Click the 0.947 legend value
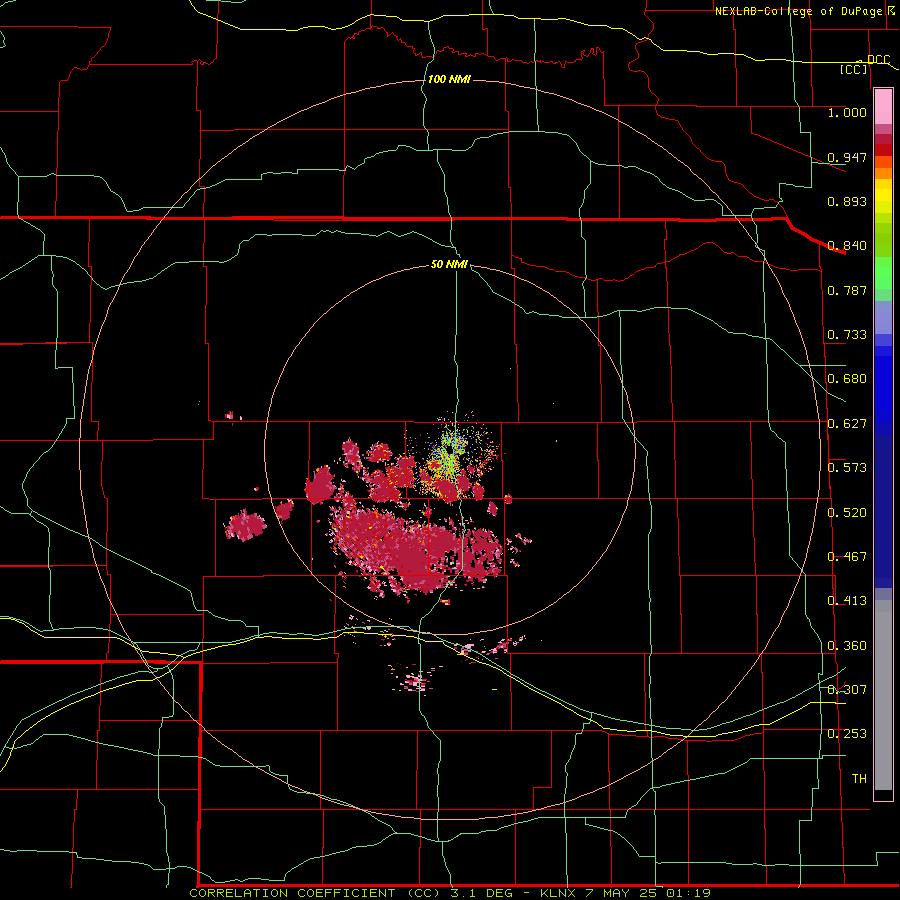The width and height of the screenshot is (900, 900). coord(847,157)
